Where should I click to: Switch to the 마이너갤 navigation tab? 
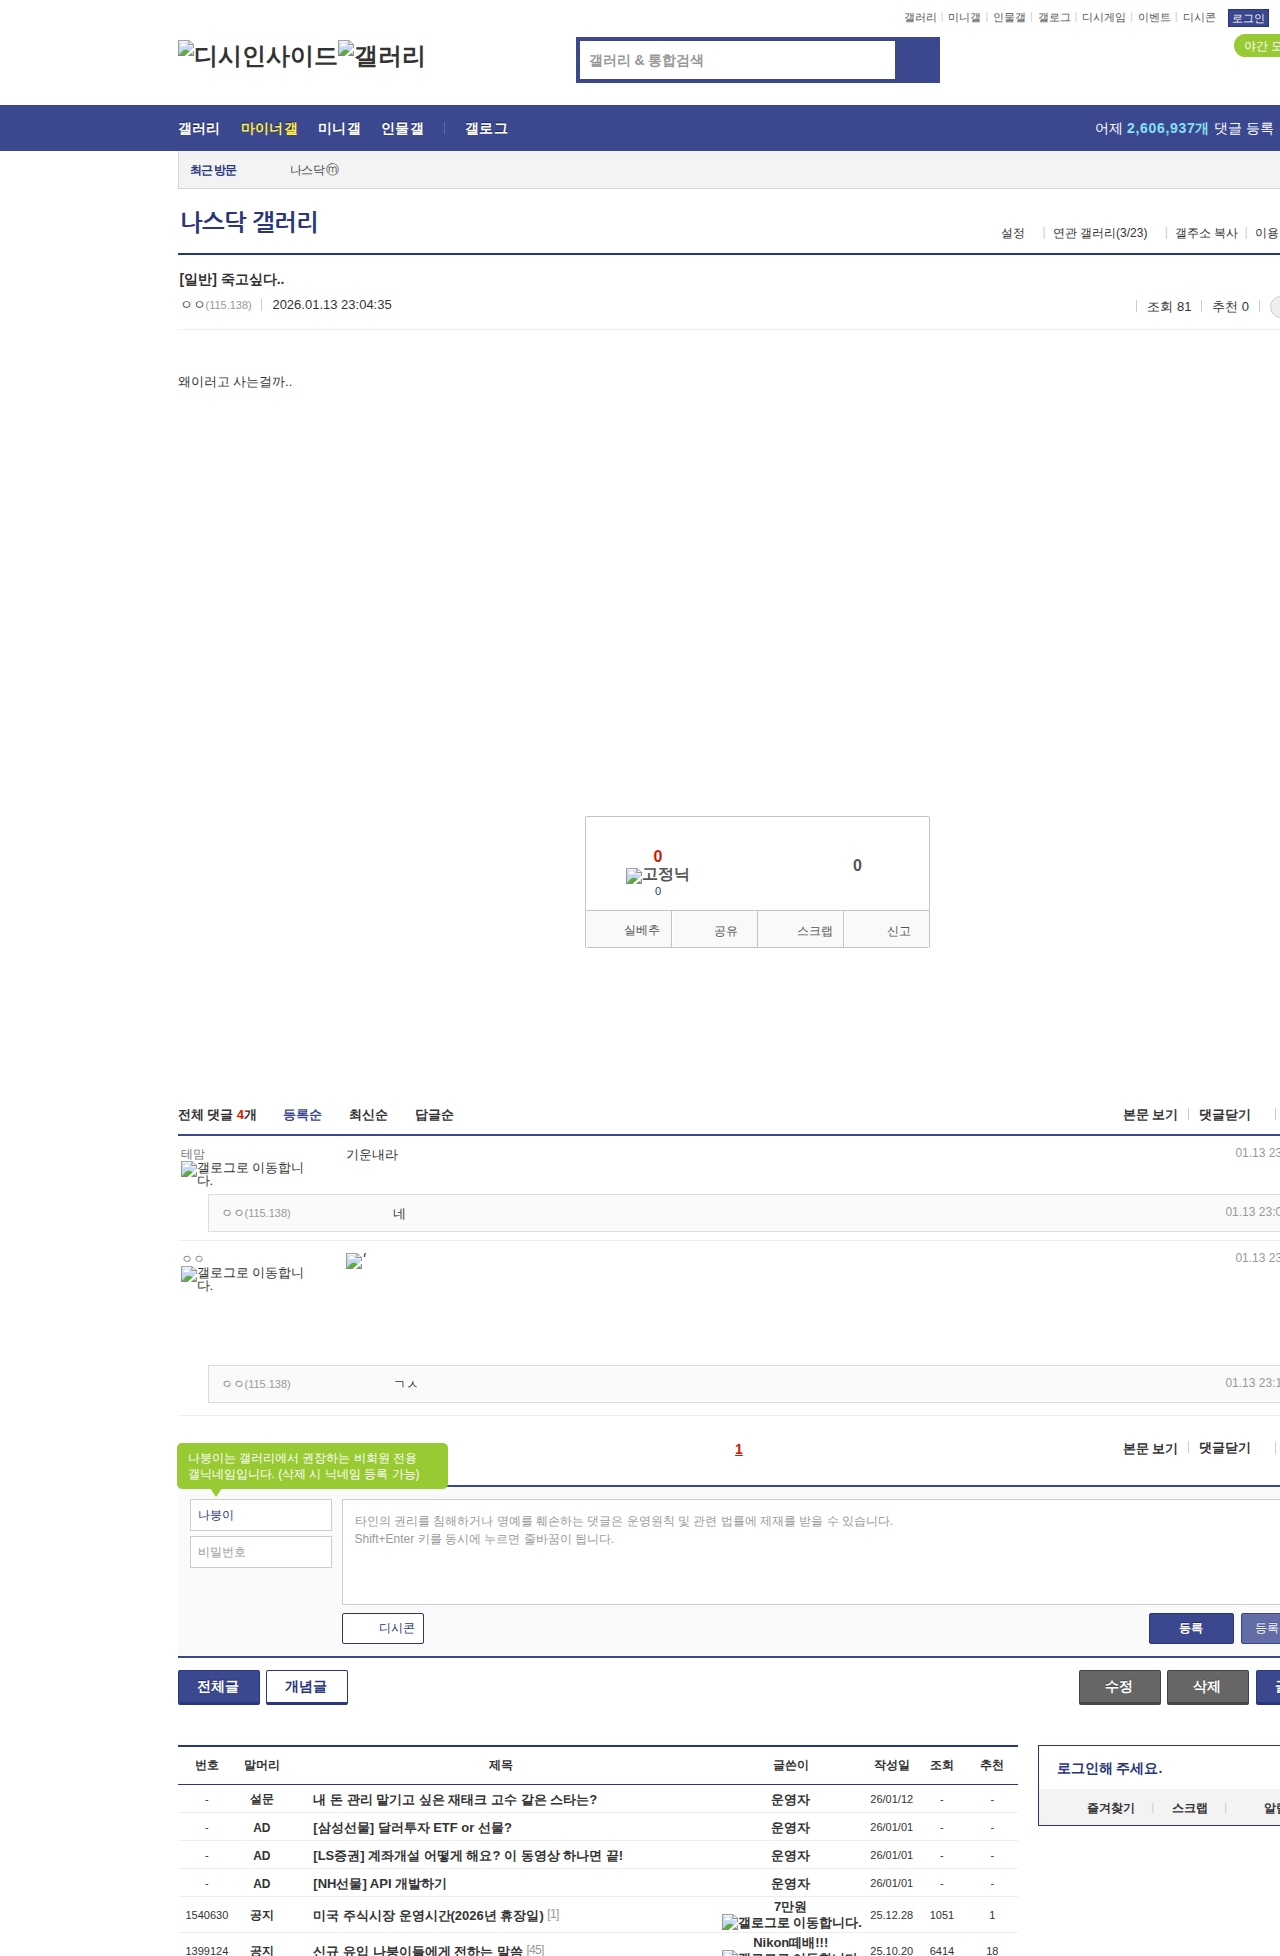[x=268, y=129]
